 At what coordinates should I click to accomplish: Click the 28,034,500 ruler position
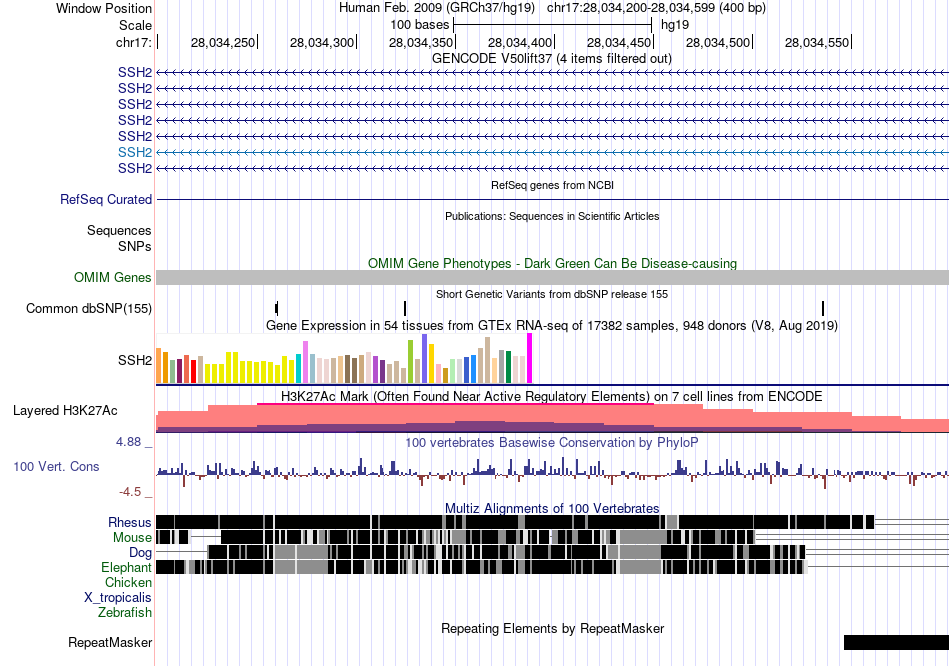pyautogui.click(x=718, y=42)
